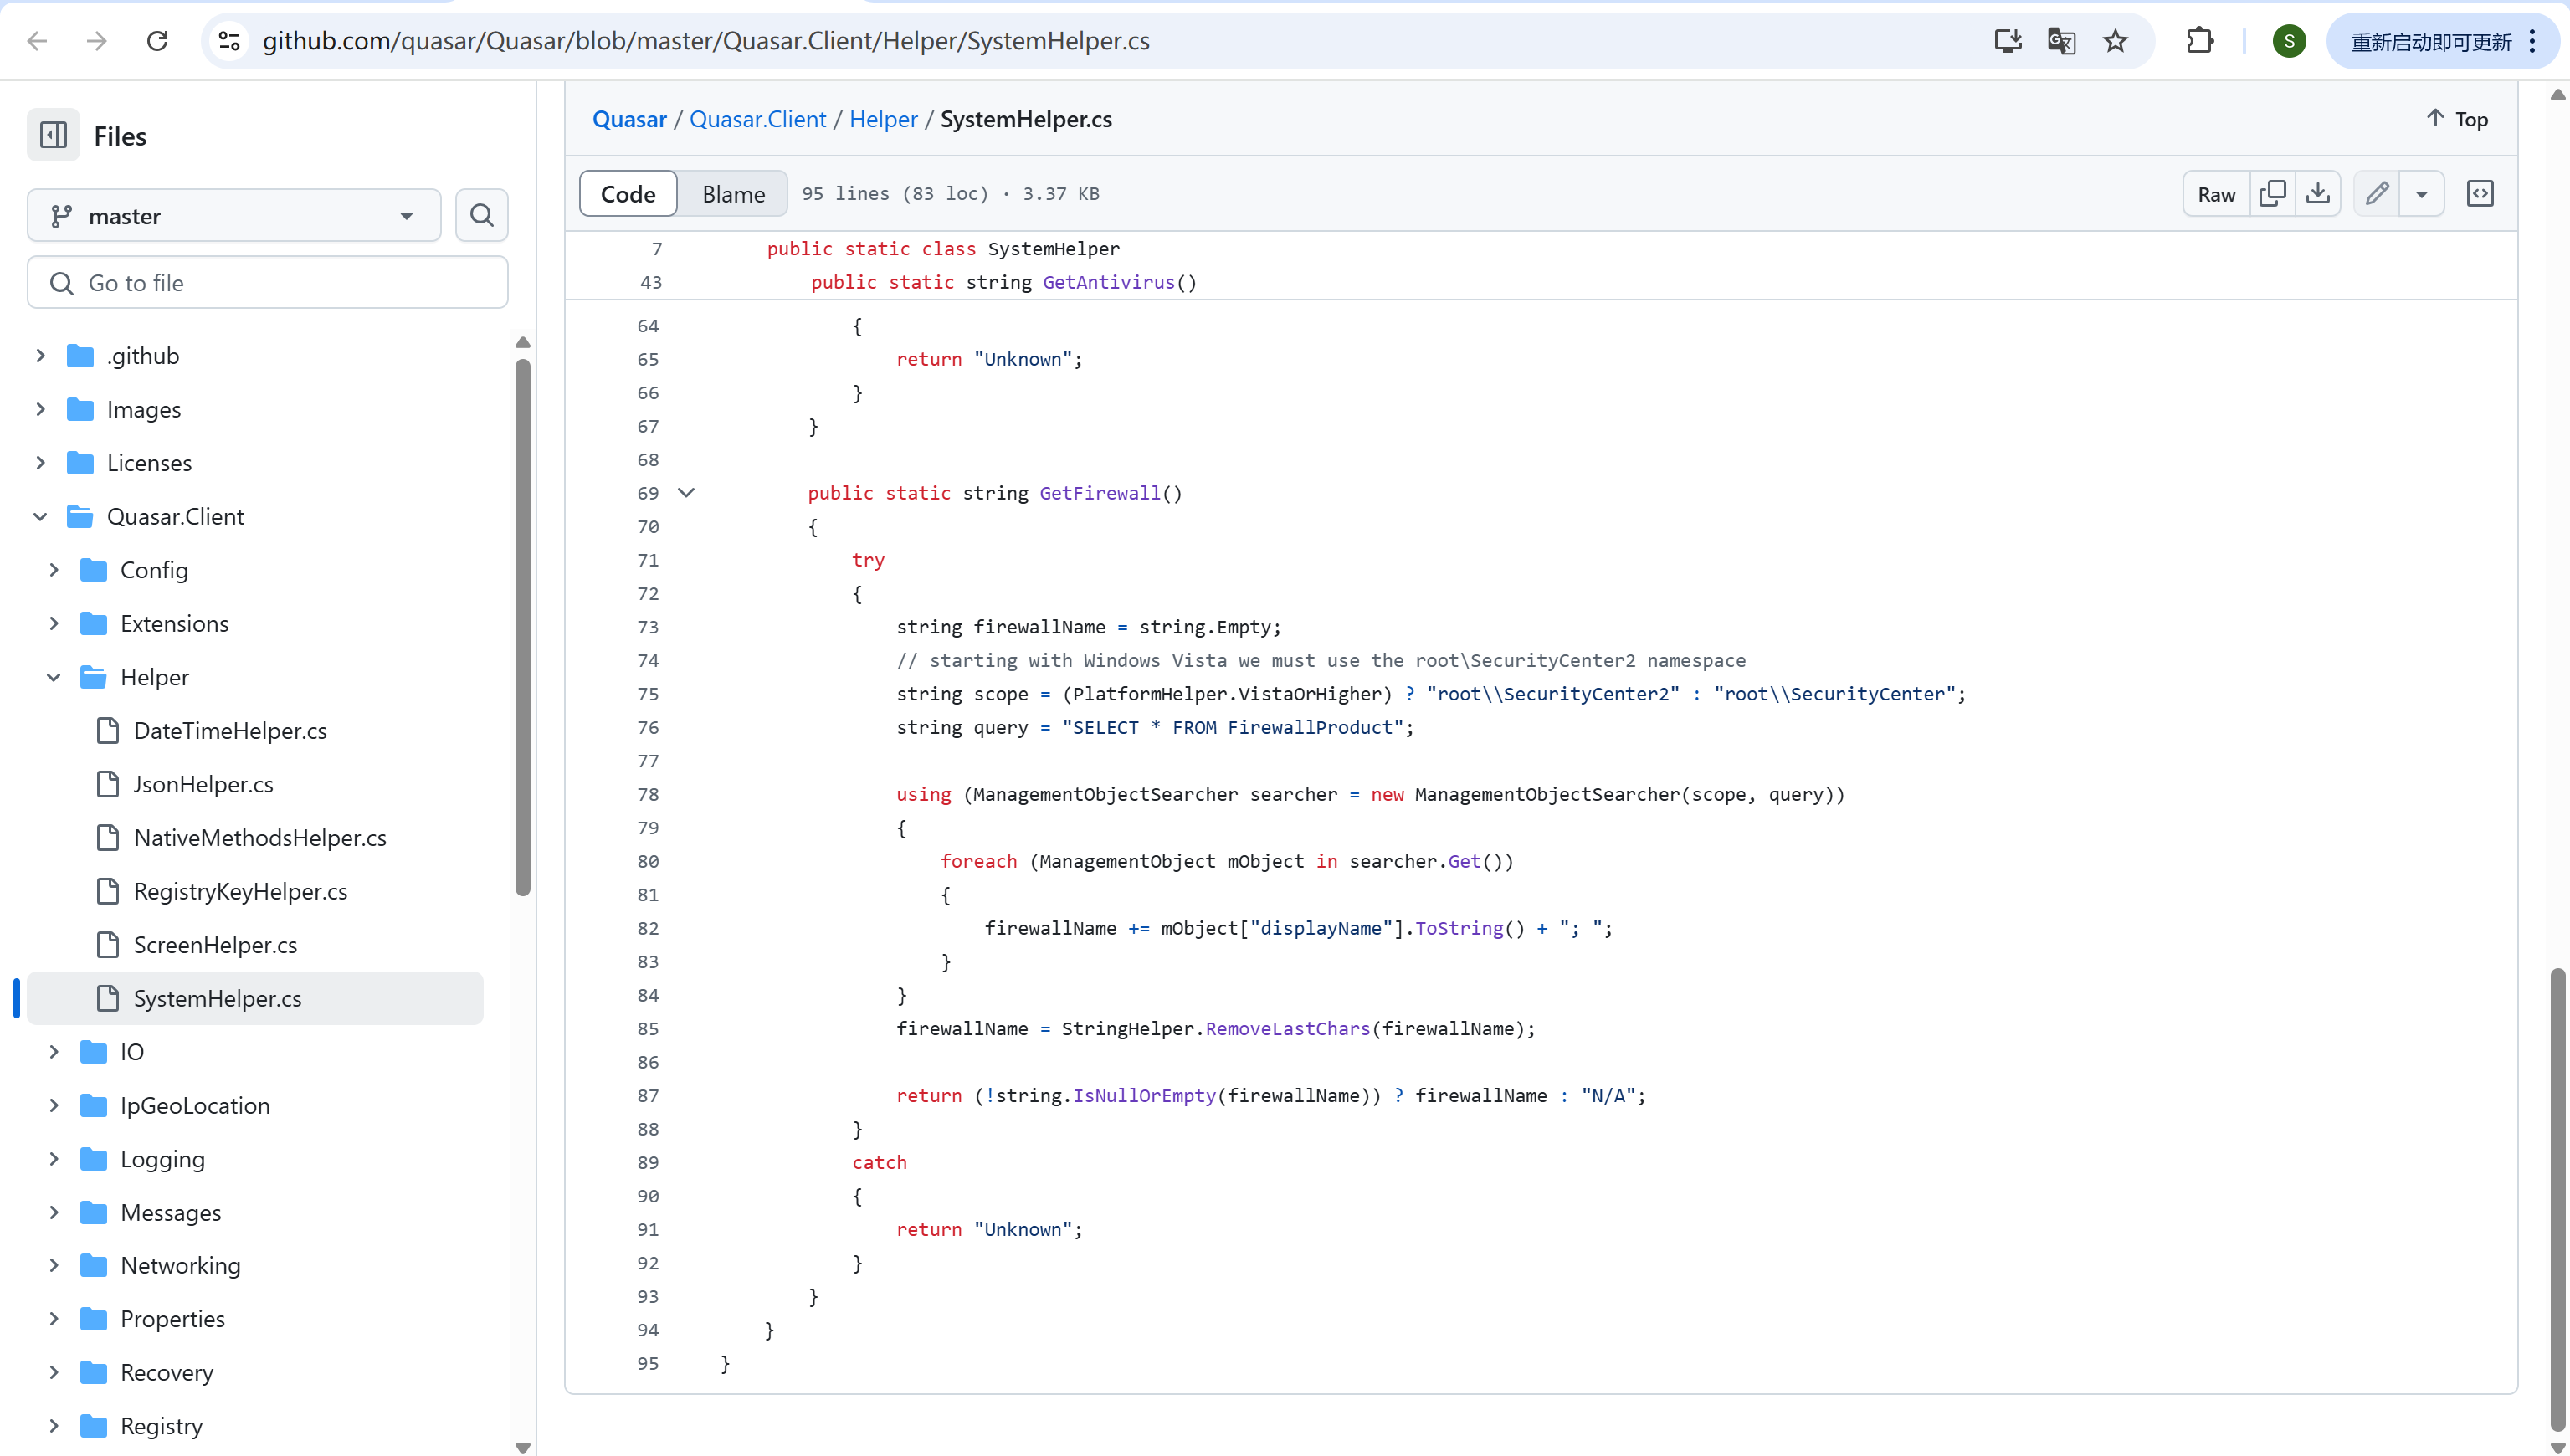Collapse the GetFirewall code block
The width and height of the screenshot is (2570, 1456).
pyautogui.click(x=686, y=493)
